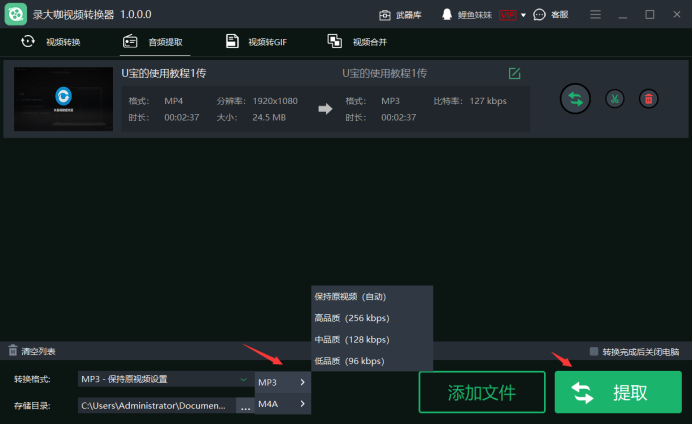Click the source file title U宝的使用教程1传
The height and width of the screenshot is (424, 693).
coord(164,73)
